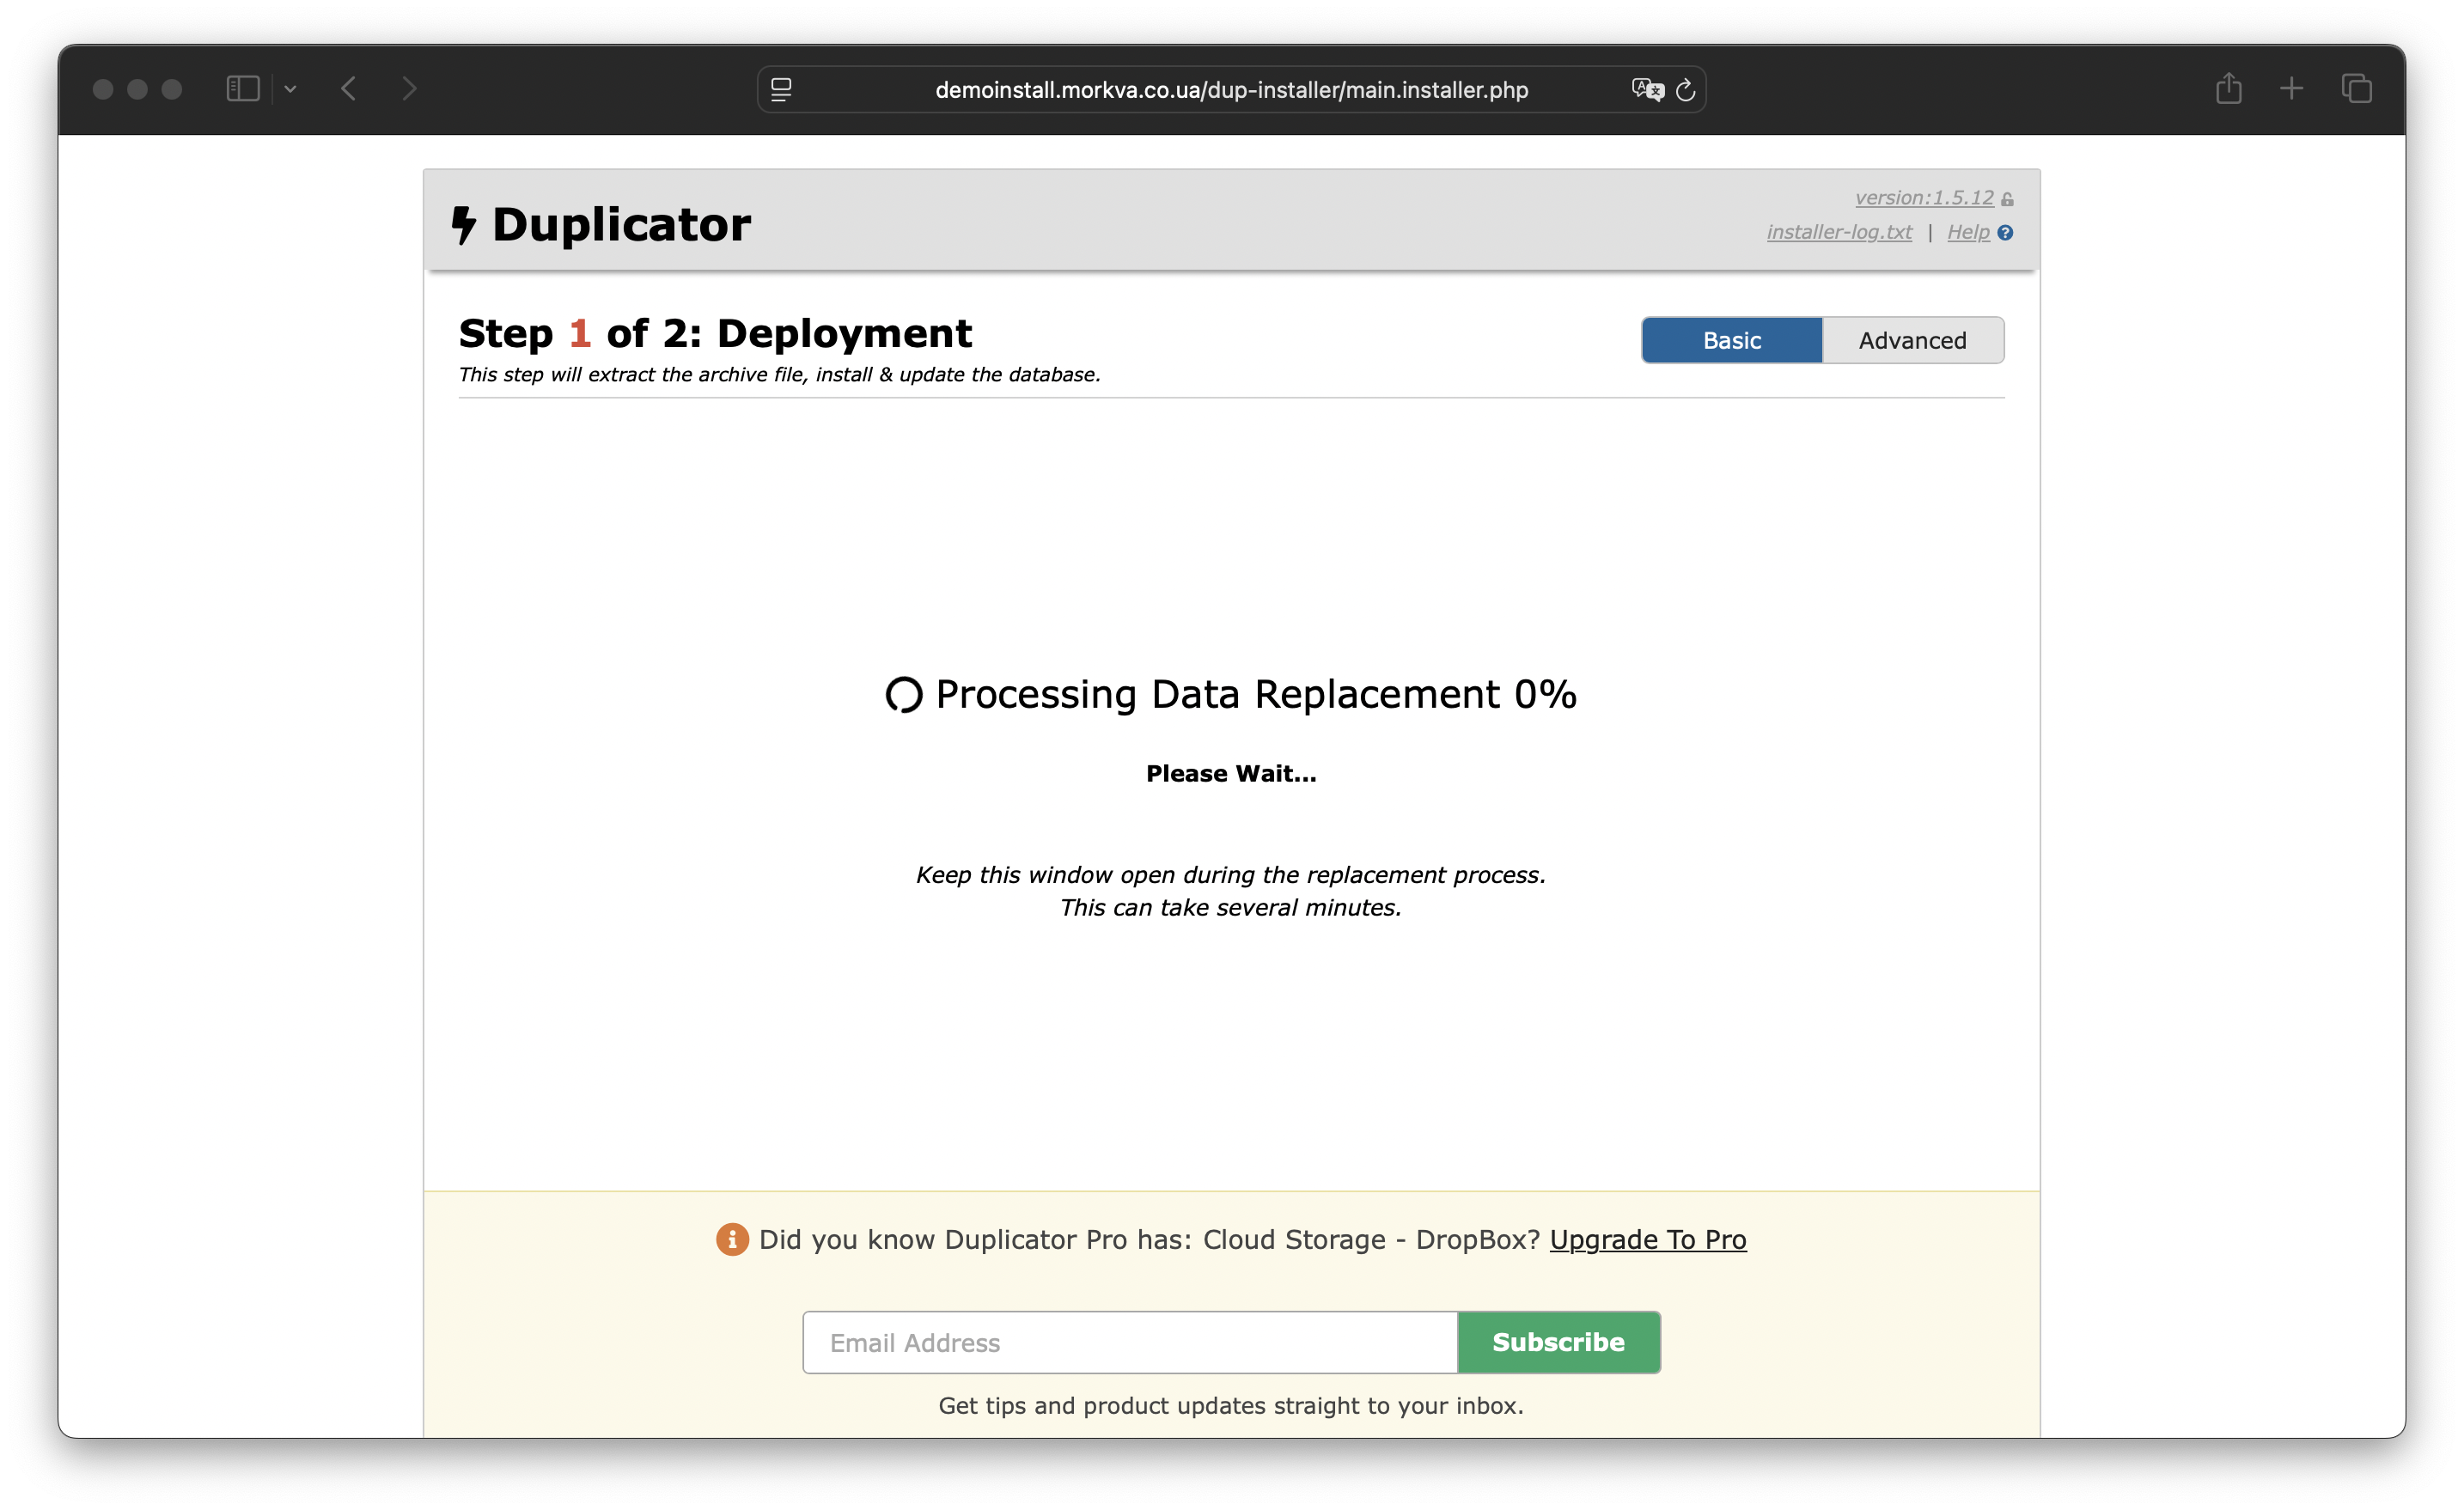
Task: Switch to the Basic mode tab
Action: (1732, 340)
